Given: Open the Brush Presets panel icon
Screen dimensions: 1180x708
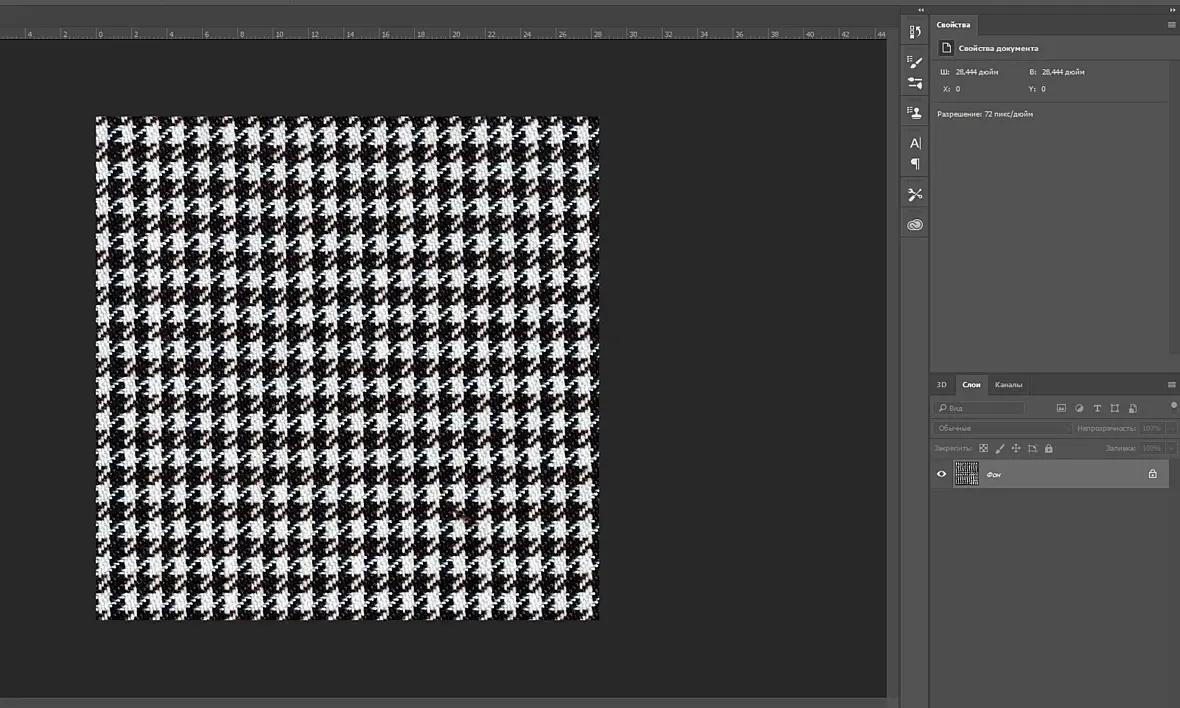Looking at the screenshot, I should click(915, 83).
